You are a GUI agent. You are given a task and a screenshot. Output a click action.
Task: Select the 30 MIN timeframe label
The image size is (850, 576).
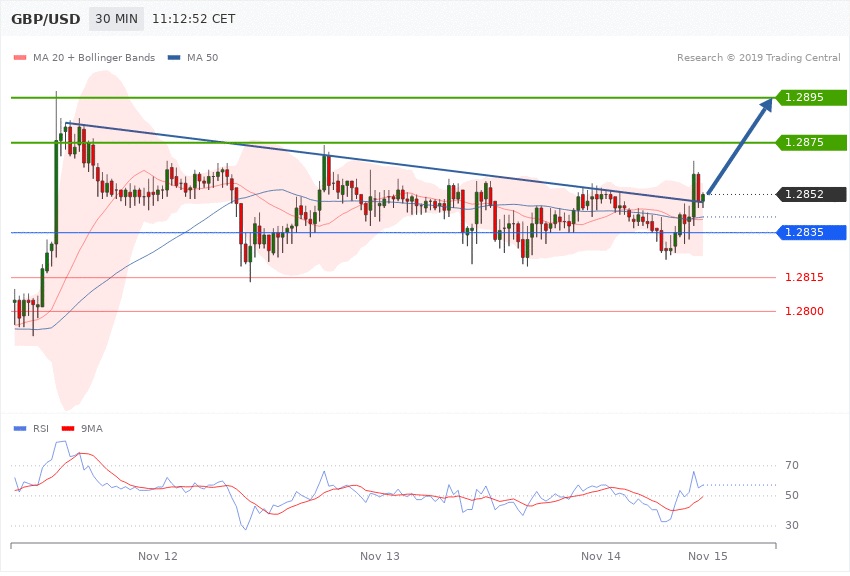[117, 19]
